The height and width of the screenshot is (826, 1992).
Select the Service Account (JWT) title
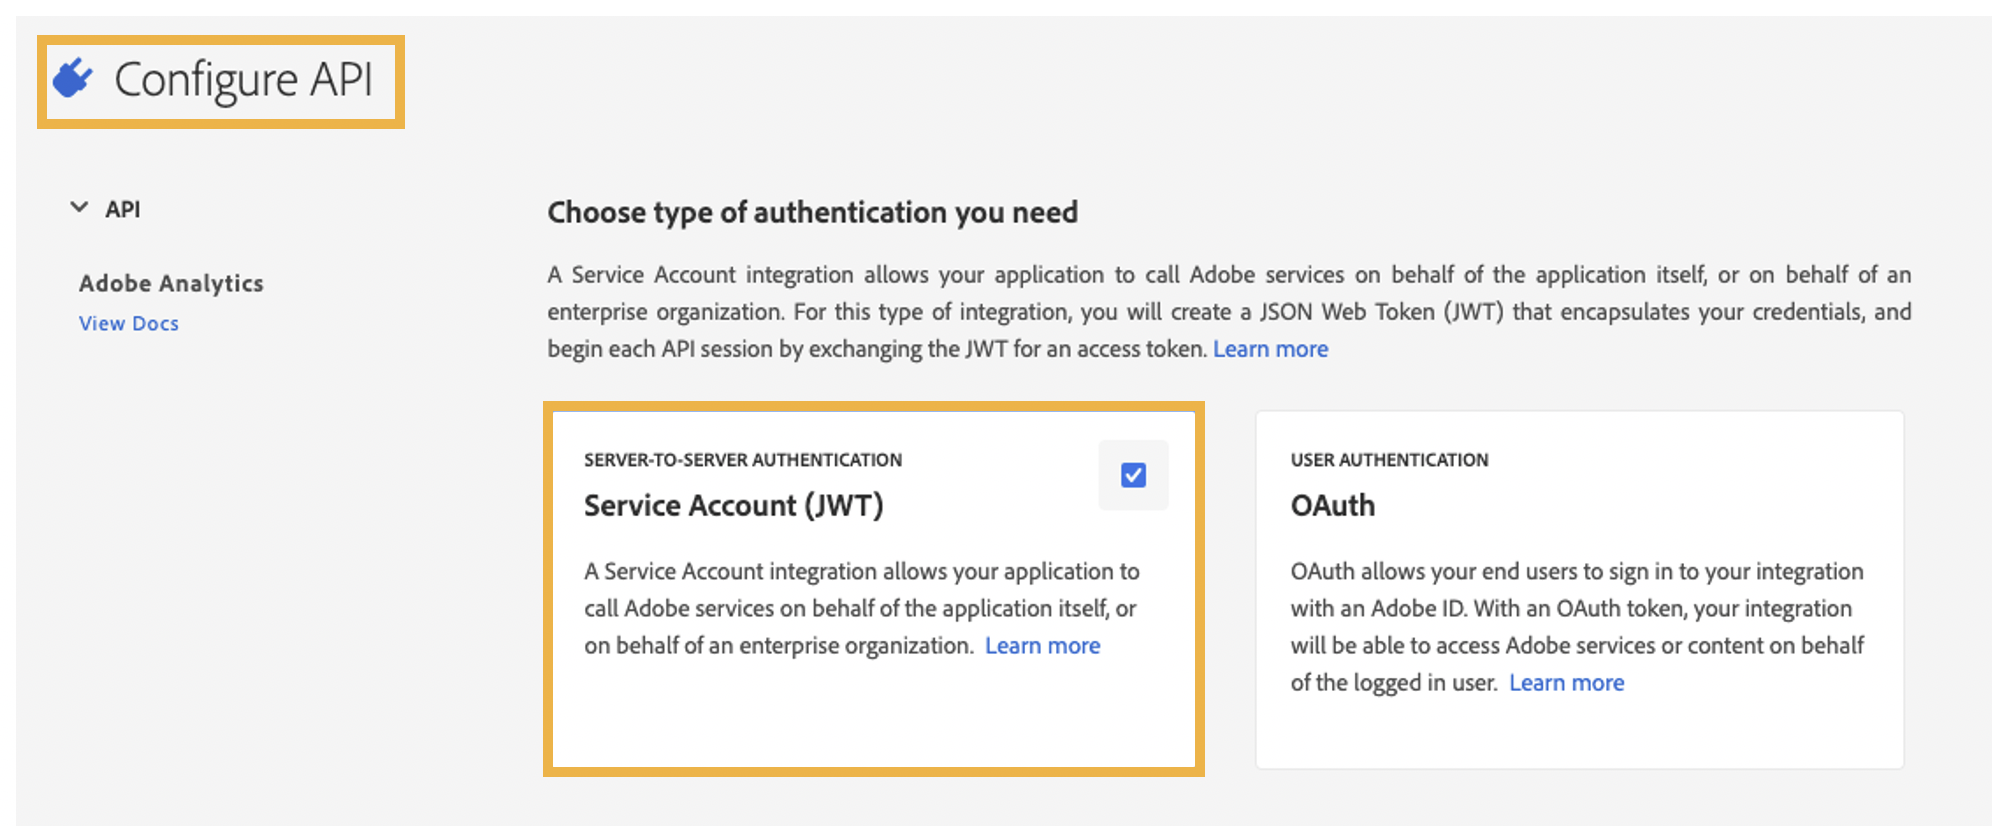coord(733,506)
